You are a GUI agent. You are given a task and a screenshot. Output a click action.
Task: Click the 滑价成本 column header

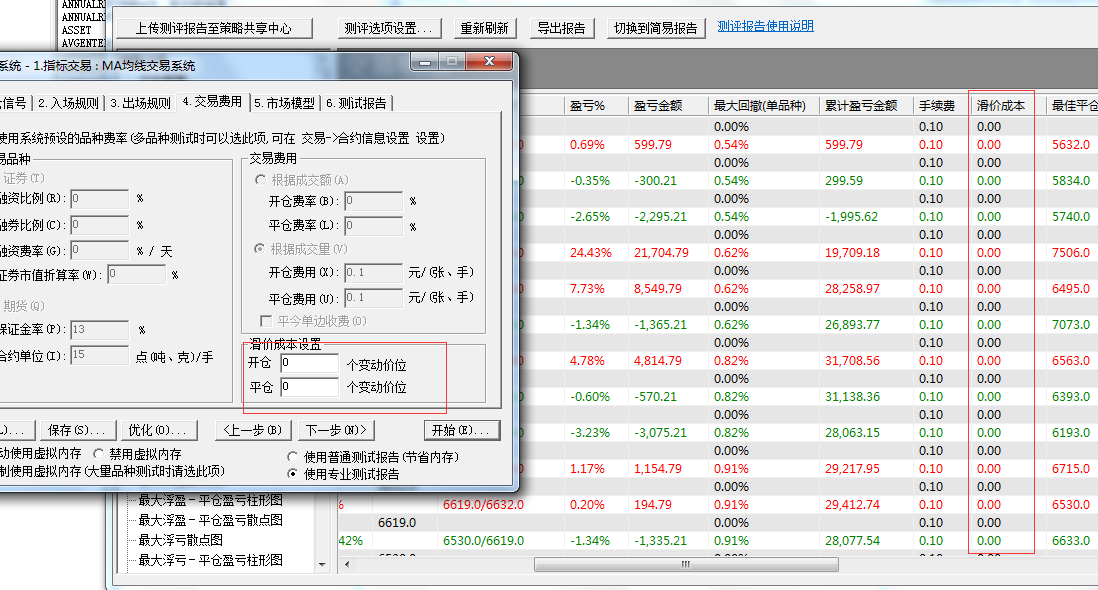click(1000, 105)
